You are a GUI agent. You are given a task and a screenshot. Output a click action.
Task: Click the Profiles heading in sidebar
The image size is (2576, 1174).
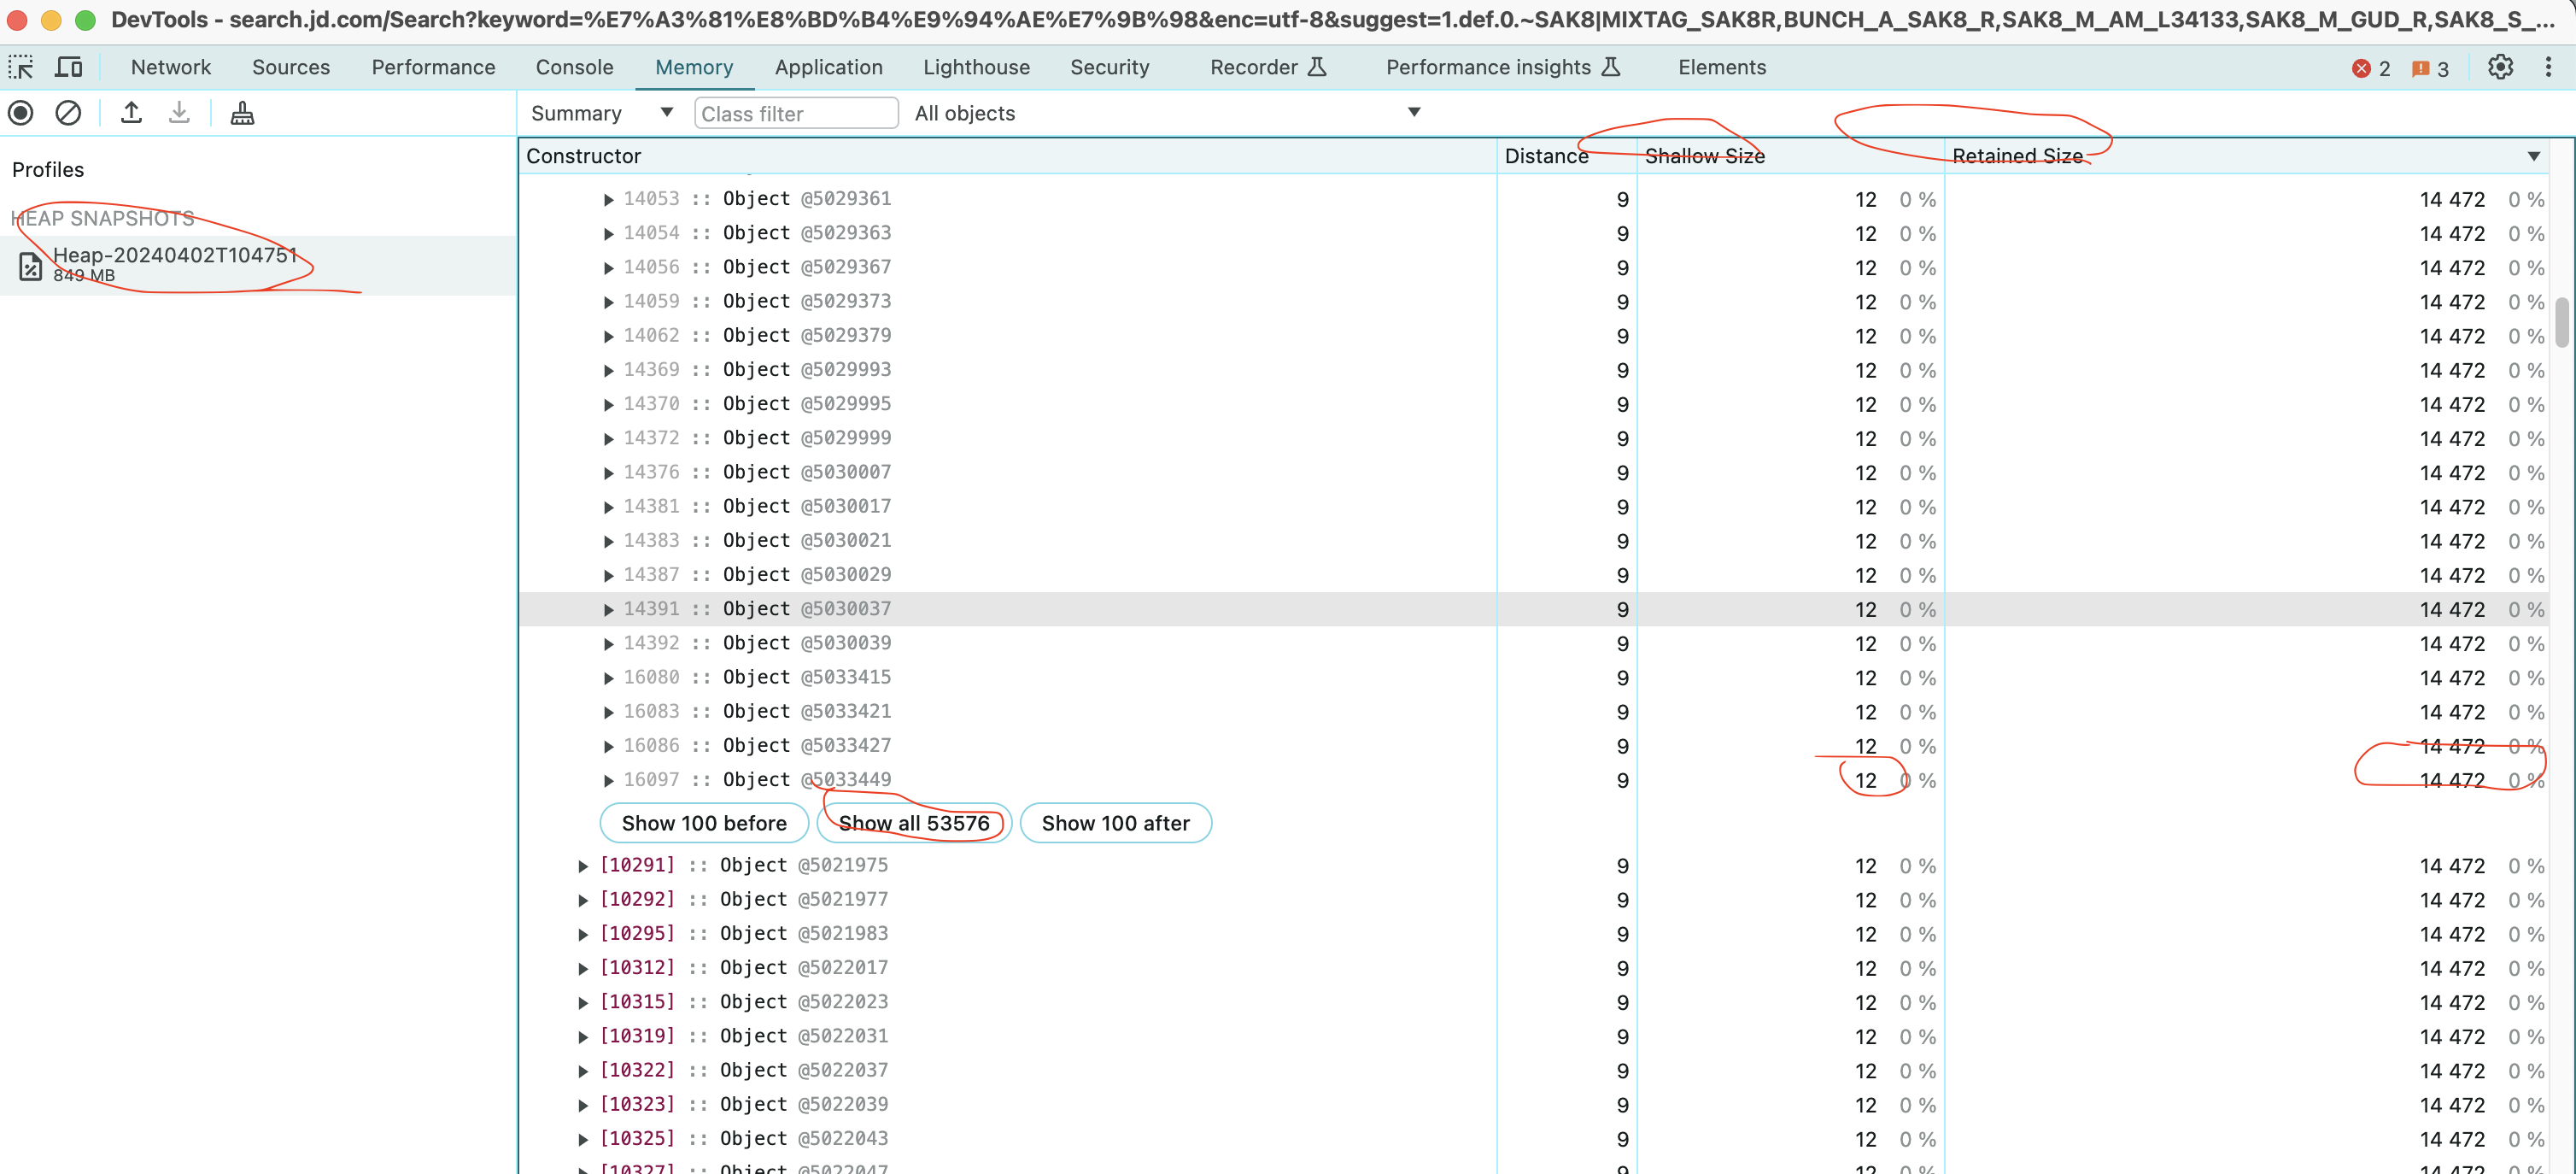point(48,170)
